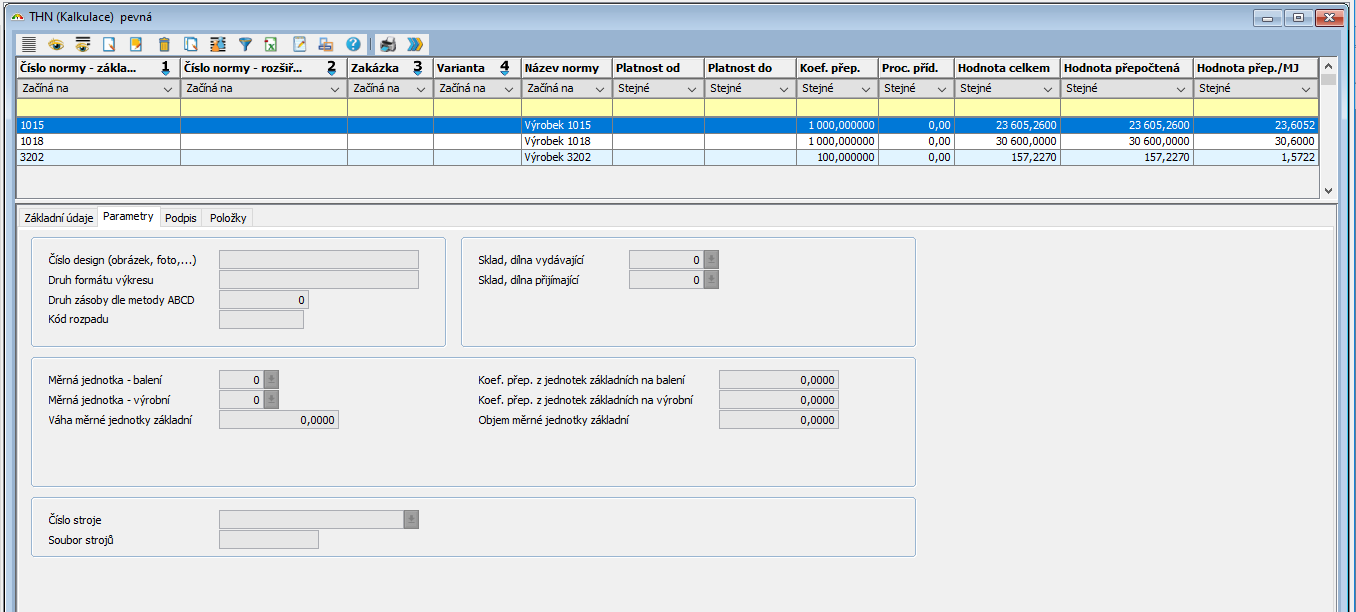The width and height of the screenshot is (1356, 612).
Task: Open filter dropdown under Název normy
Action: [x=600, y=89]
